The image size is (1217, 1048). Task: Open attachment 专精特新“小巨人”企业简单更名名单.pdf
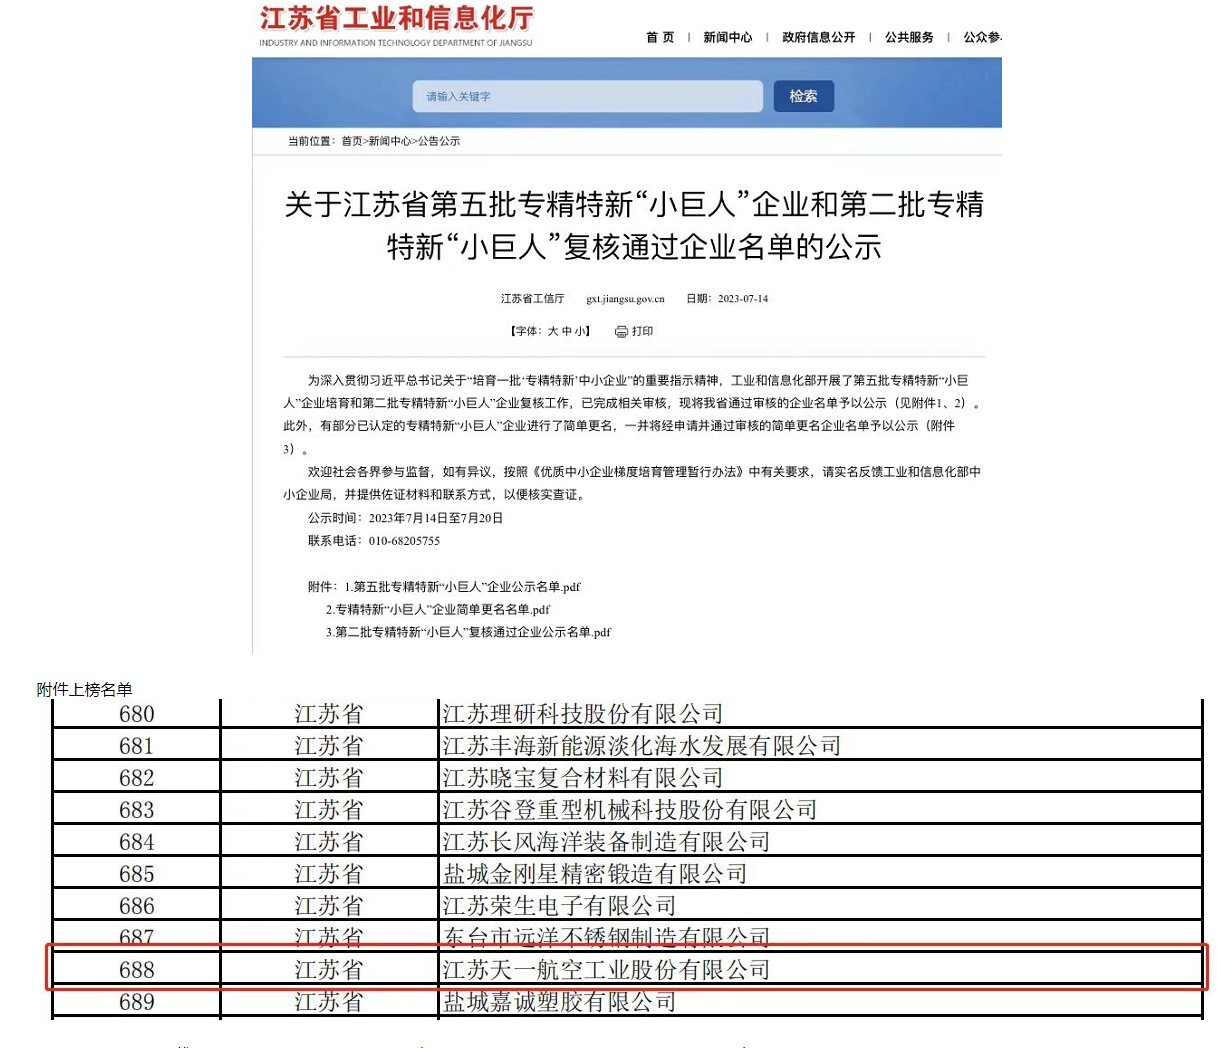443,609
